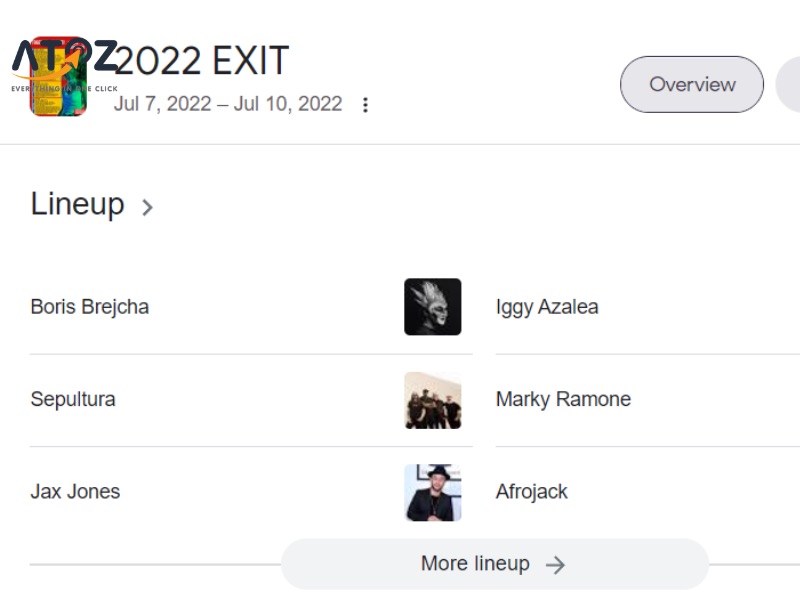The image size is (800, 600).
Task: Select Marky Ramone from the lineup
Action: [x=563, y=399]
